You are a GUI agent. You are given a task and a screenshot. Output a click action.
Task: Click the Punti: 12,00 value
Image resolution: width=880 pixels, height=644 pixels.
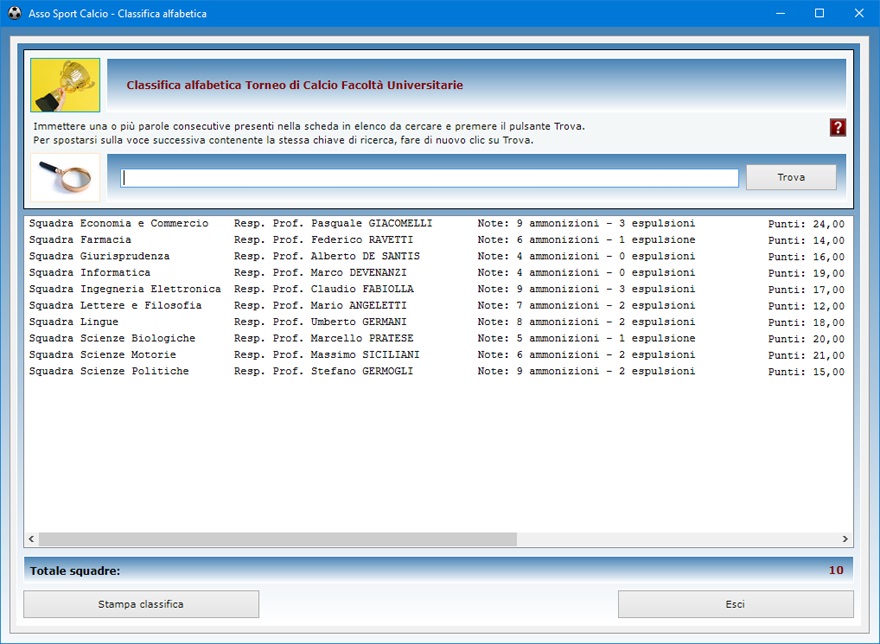[x=806, y=306]
